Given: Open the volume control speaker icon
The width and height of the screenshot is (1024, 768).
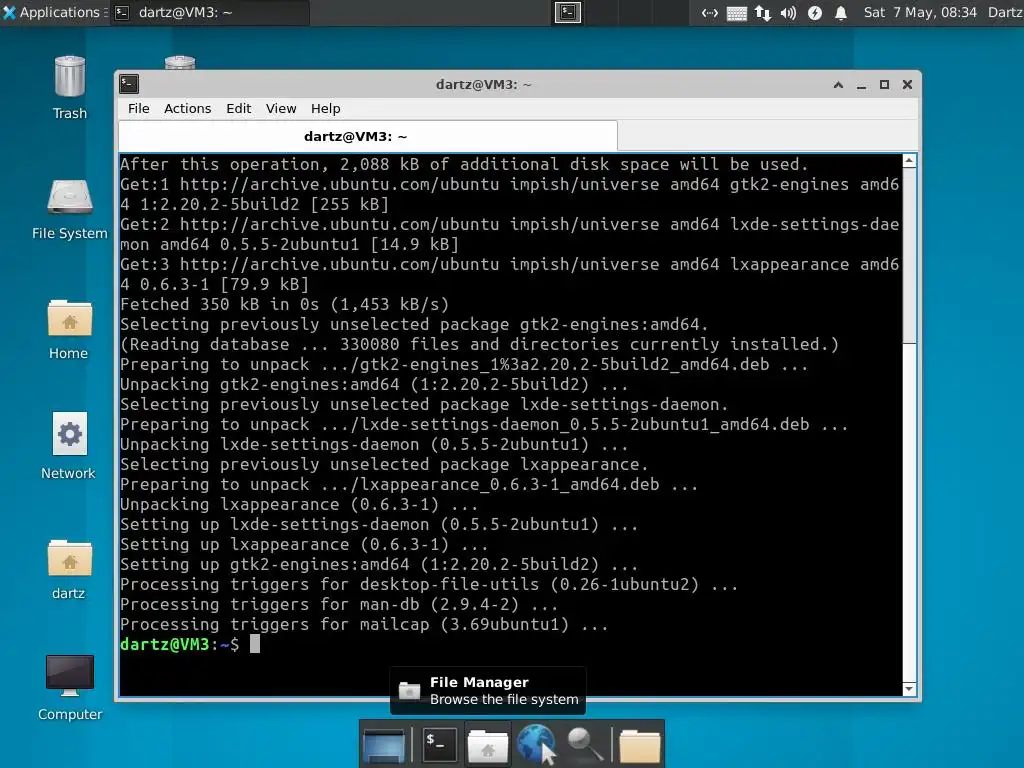Looking at the screenshot, I should pyautogui.click(x=788, y=12).
